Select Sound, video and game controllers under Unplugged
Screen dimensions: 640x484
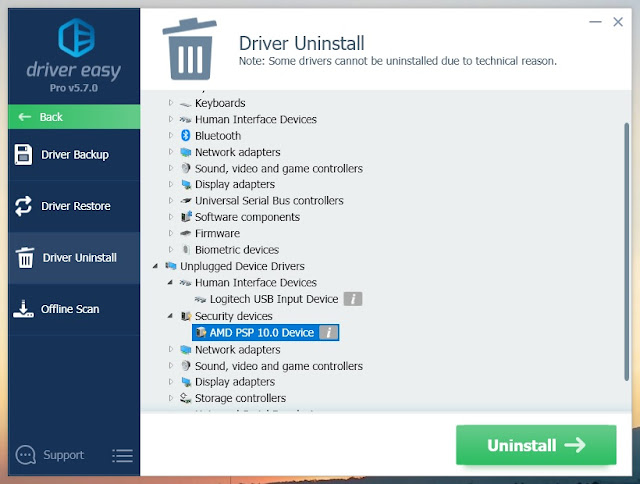(x=279, y=366)
